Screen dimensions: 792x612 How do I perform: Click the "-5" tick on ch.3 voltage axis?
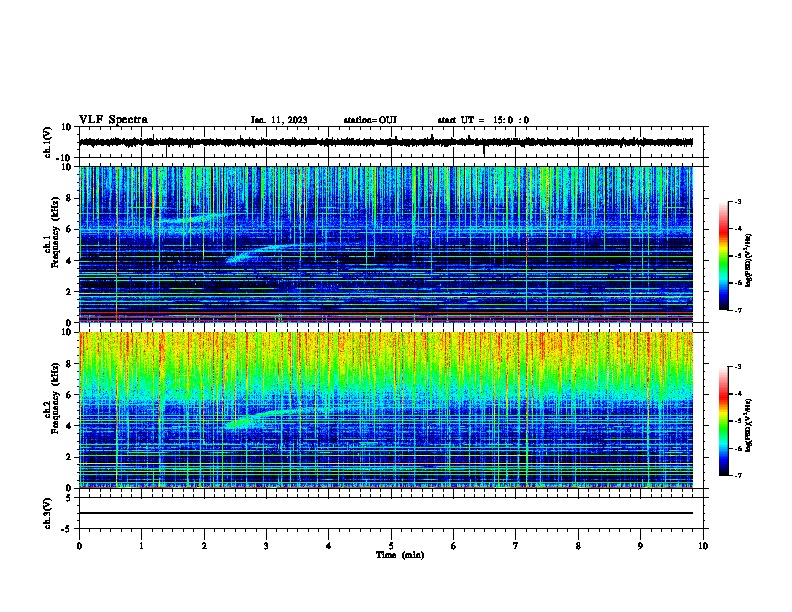(68, 529)
